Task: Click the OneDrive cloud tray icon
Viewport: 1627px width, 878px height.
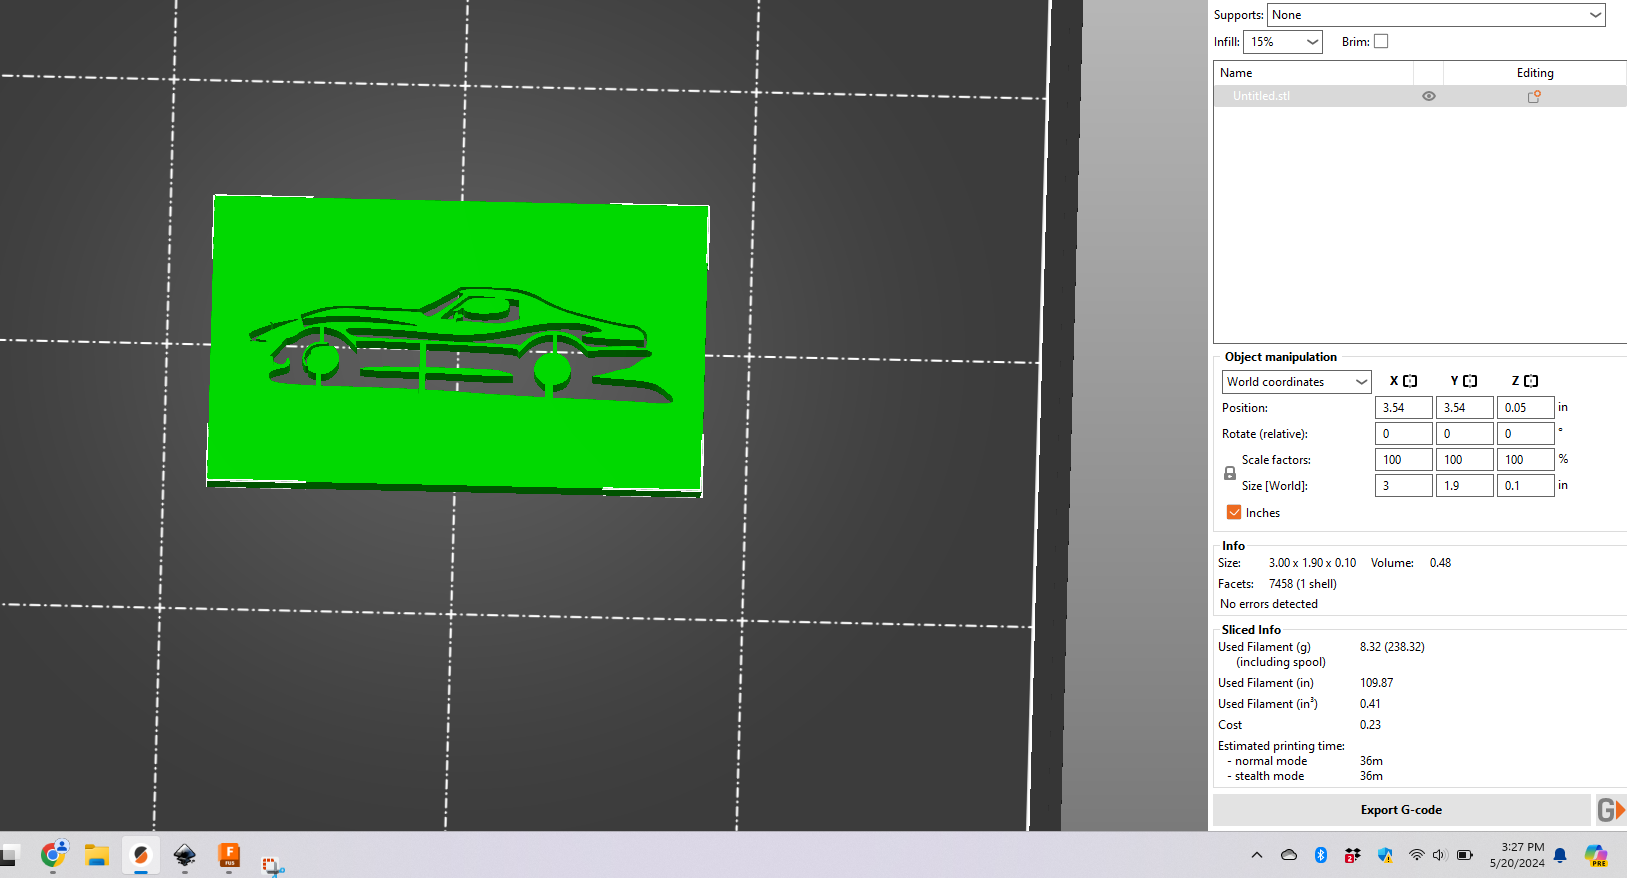Action: 1289,855
